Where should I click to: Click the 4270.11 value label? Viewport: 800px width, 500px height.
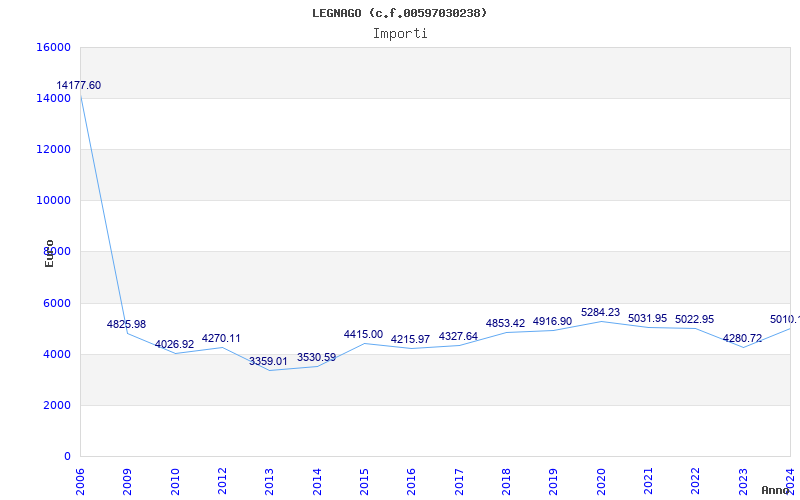click(221, 338)
